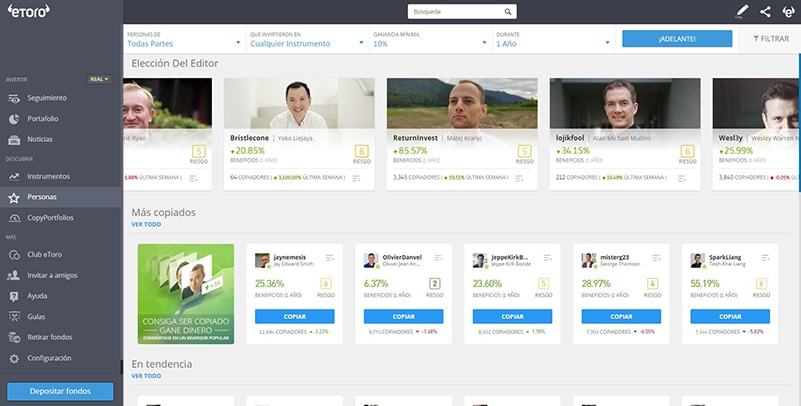Click the search magnifier icon

point(508,12)
